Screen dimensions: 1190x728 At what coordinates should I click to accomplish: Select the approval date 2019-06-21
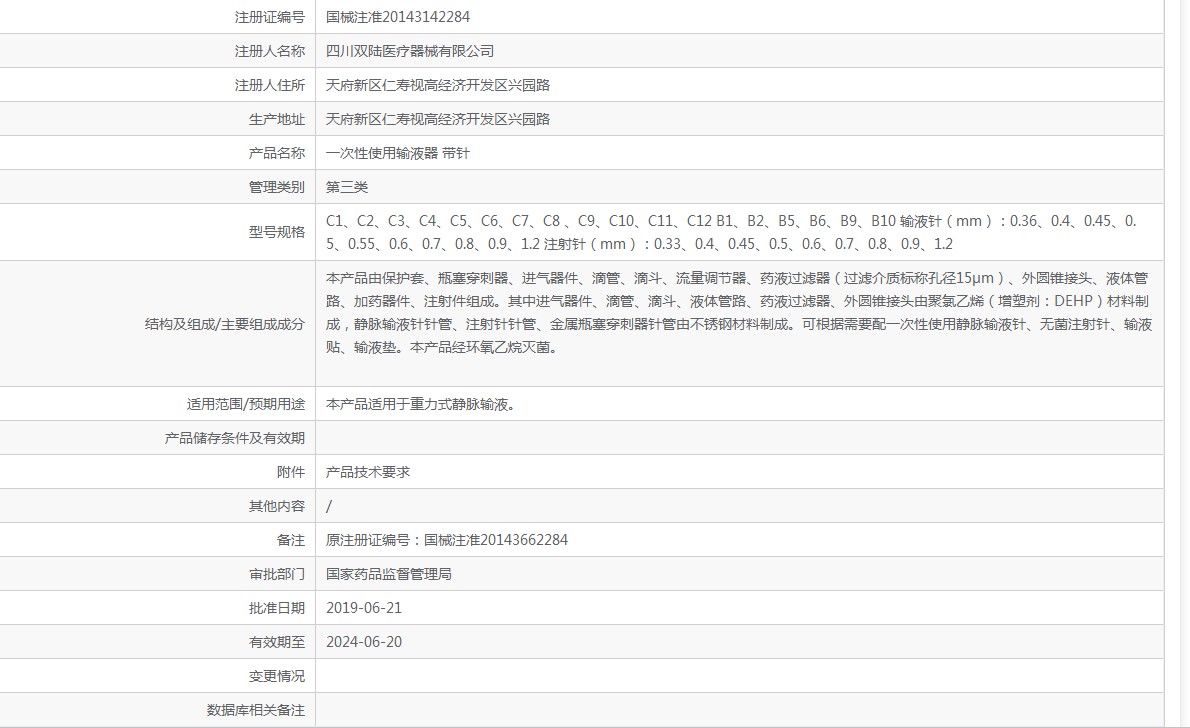tap(364, 608)
